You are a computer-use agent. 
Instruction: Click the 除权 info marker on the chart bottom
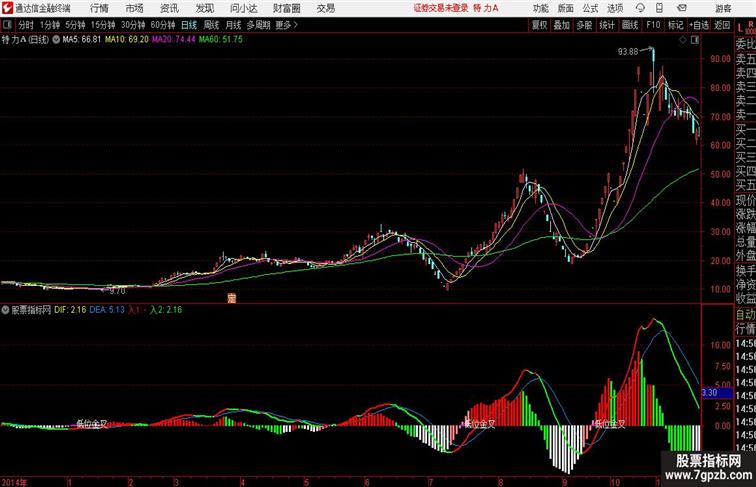(x=232, y=298)
